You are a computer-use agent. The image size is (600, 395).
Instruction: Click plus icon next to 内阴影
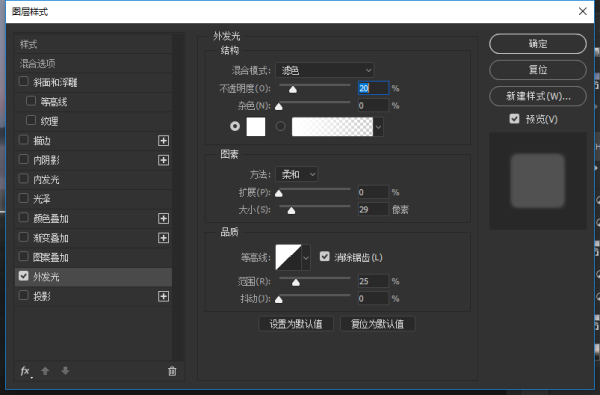[163, 160]
